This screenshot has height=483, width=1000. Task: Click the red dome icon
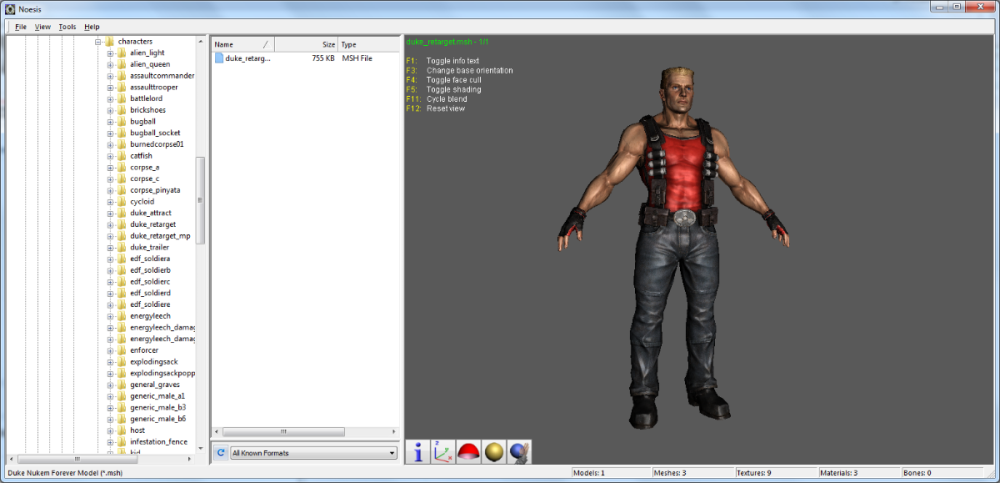pos(469,452)
